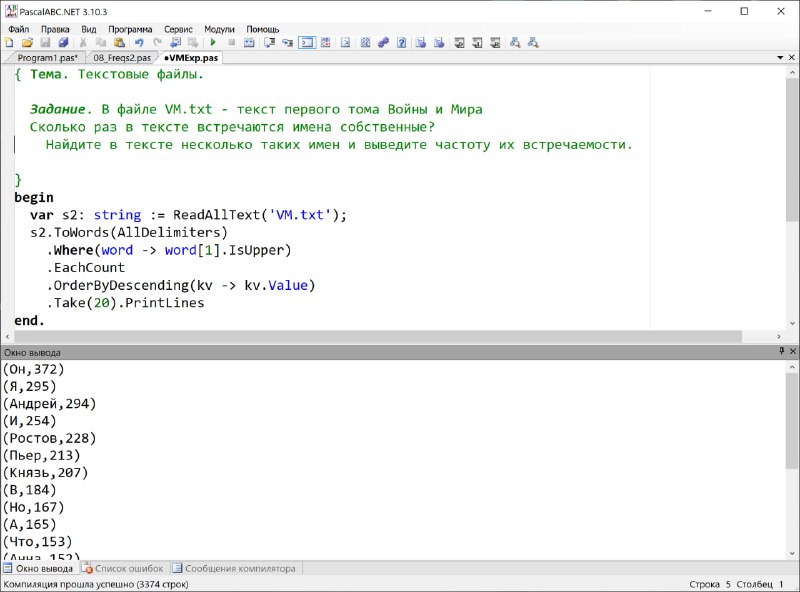The height and width of the screenshot is (592, 800).
Task: Open the Программа menu
Action: (130, 29)
